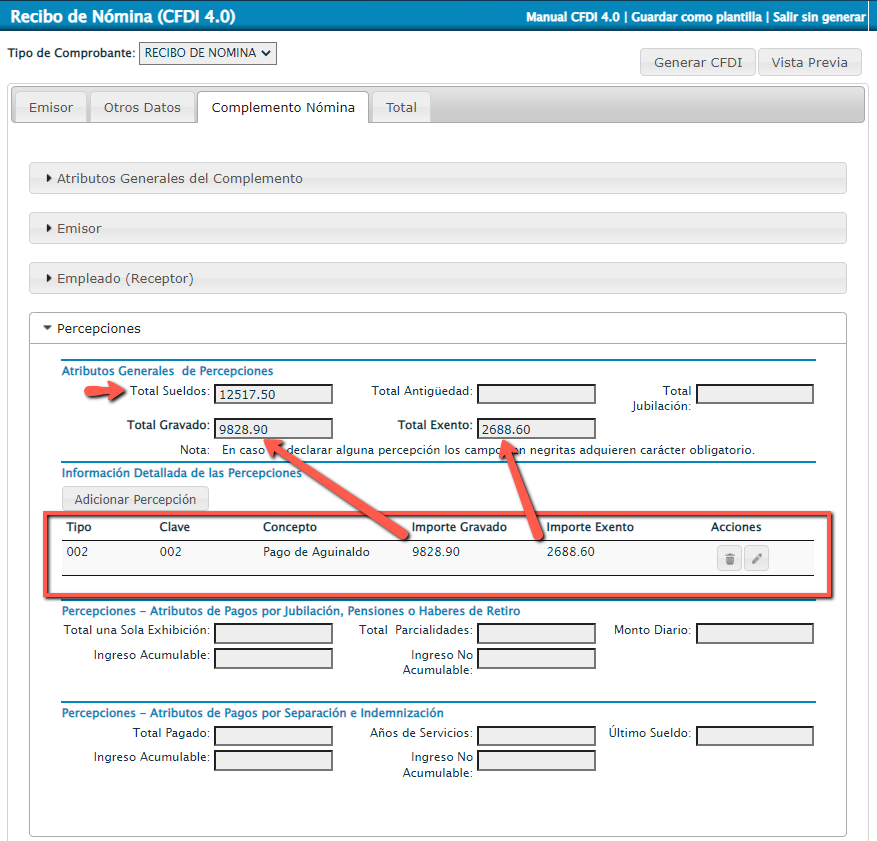Screen dimensions: 877x841
Task: Click the Total Antigüedad input field
Action: [536, 394]
